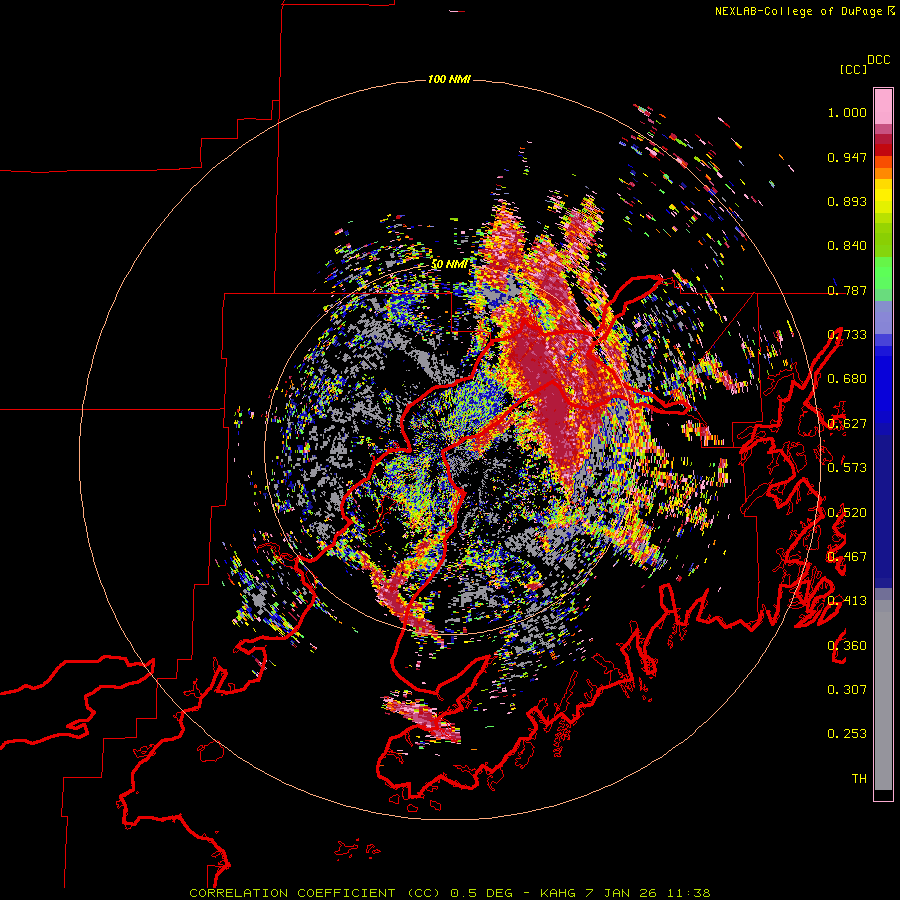The image size is (900, 900).
Task: Click the 0.893 scale value
Action: click(x=847, y=201)
